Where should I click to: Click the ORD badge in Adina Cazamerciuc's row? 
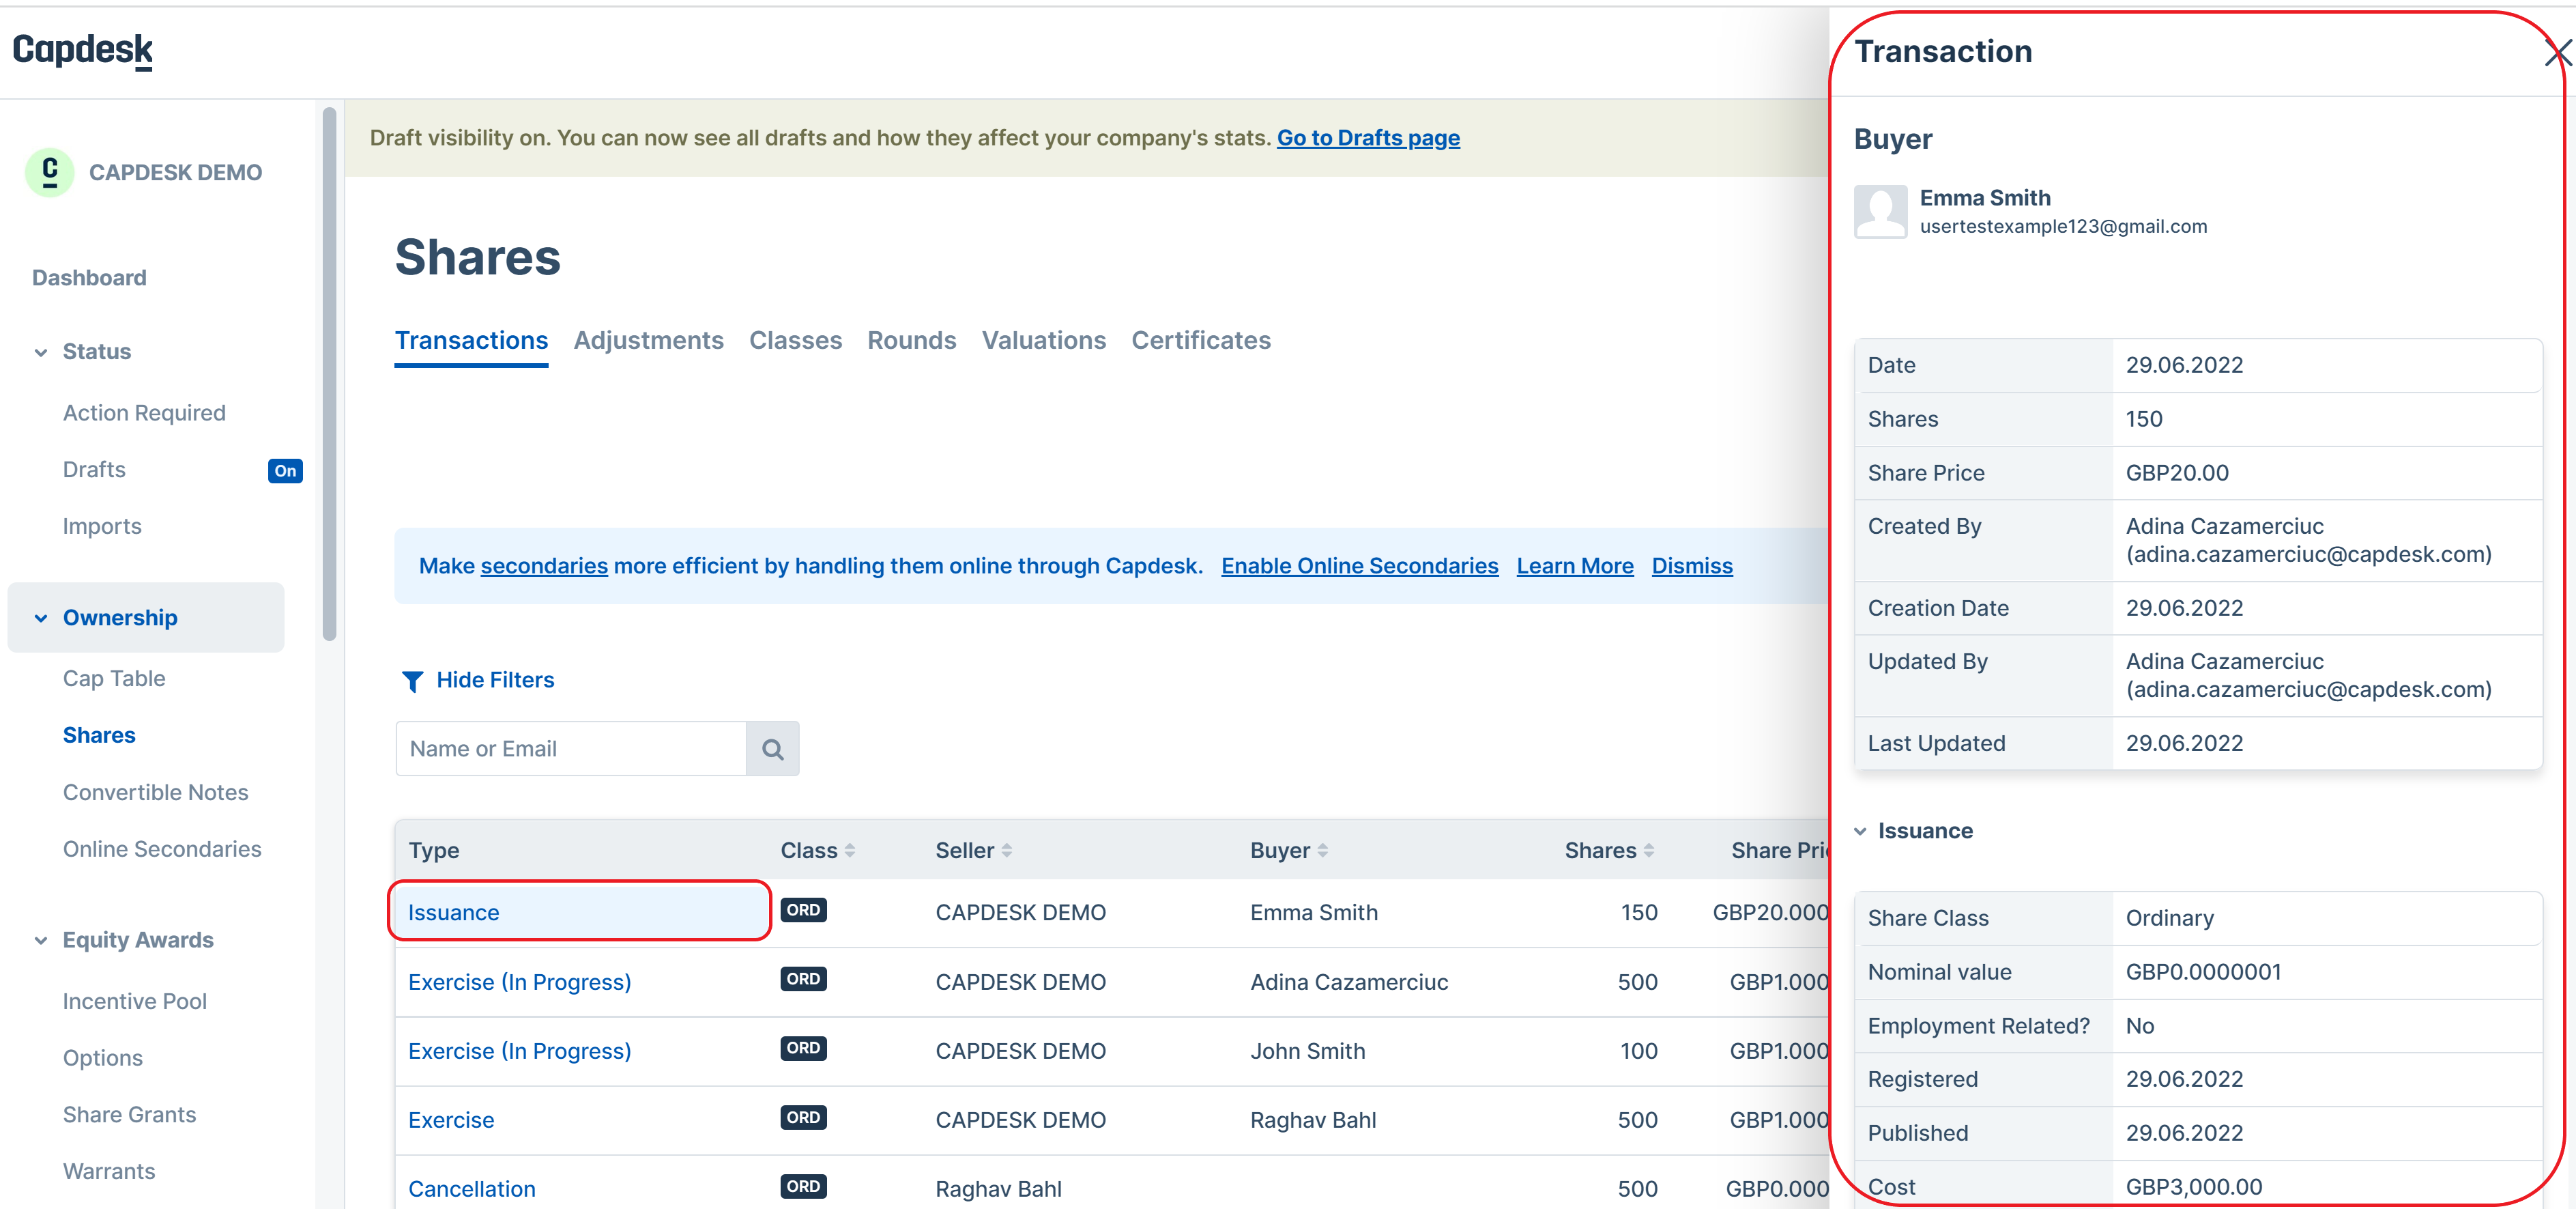pyautogui.click(x=803, y=979)
